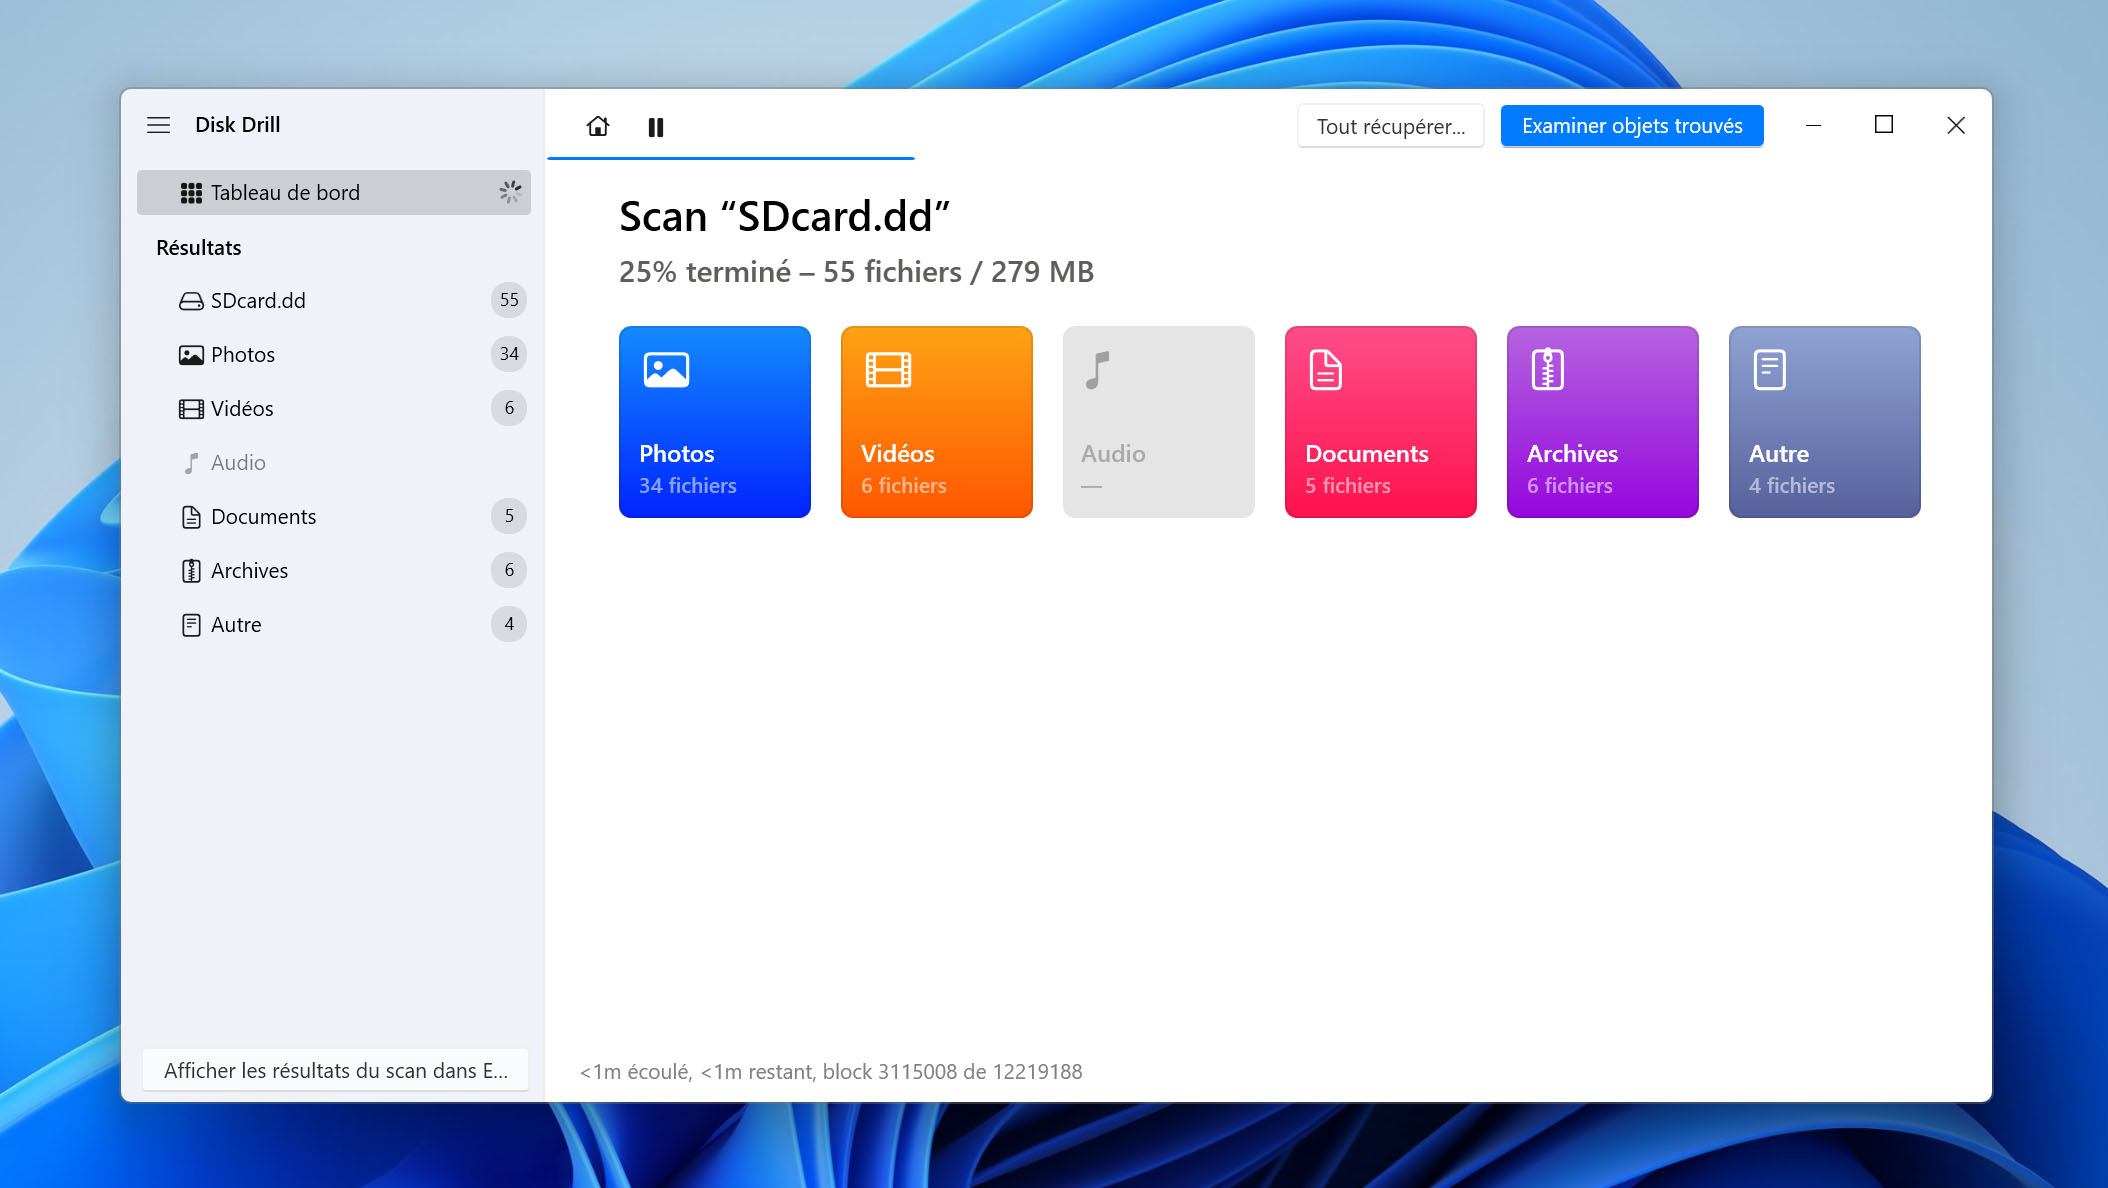
Task: Click the Tableau de bord grid icon
Action: [191, 193]
